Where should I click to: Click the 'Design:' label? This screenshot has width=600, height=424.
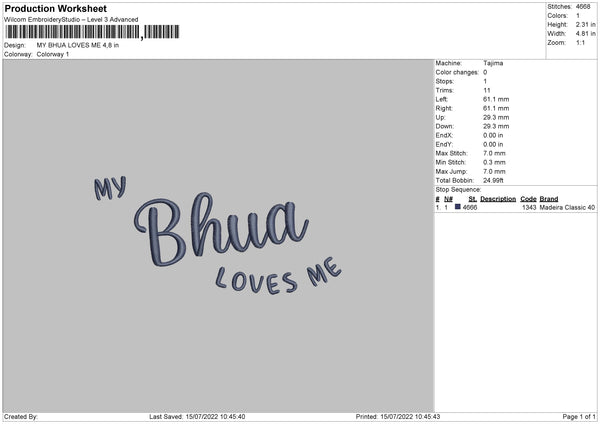pyautogui.click(x=15, y=45)
